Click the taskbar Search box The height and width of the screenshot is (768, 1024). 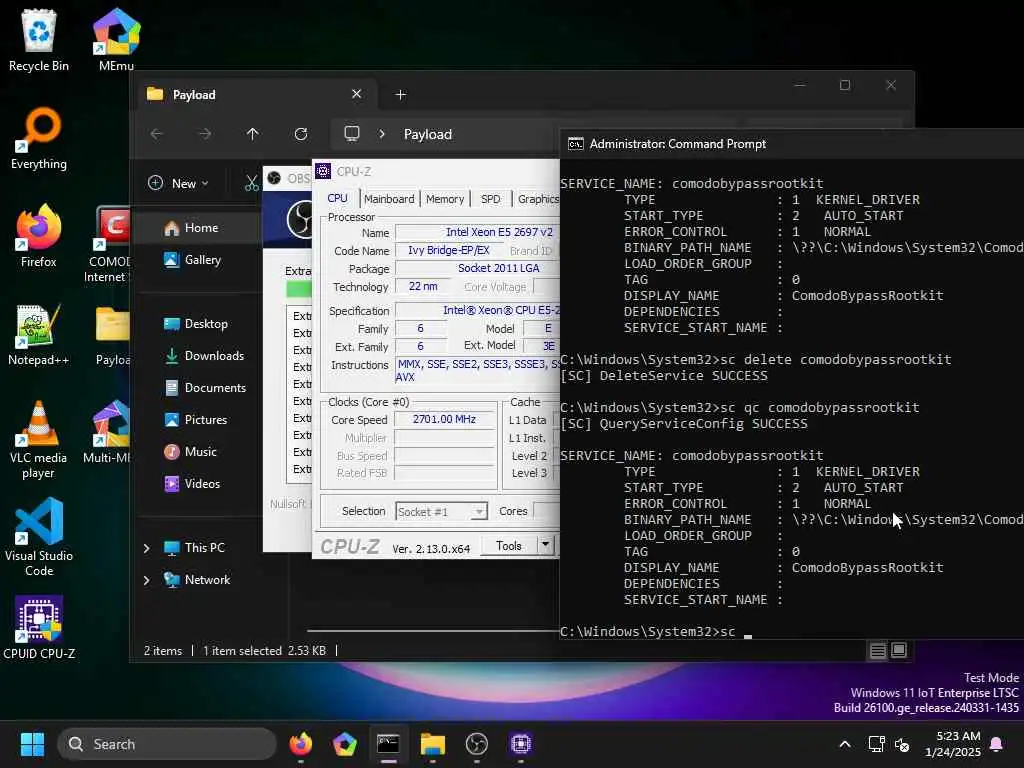click(x=167, y=744)
